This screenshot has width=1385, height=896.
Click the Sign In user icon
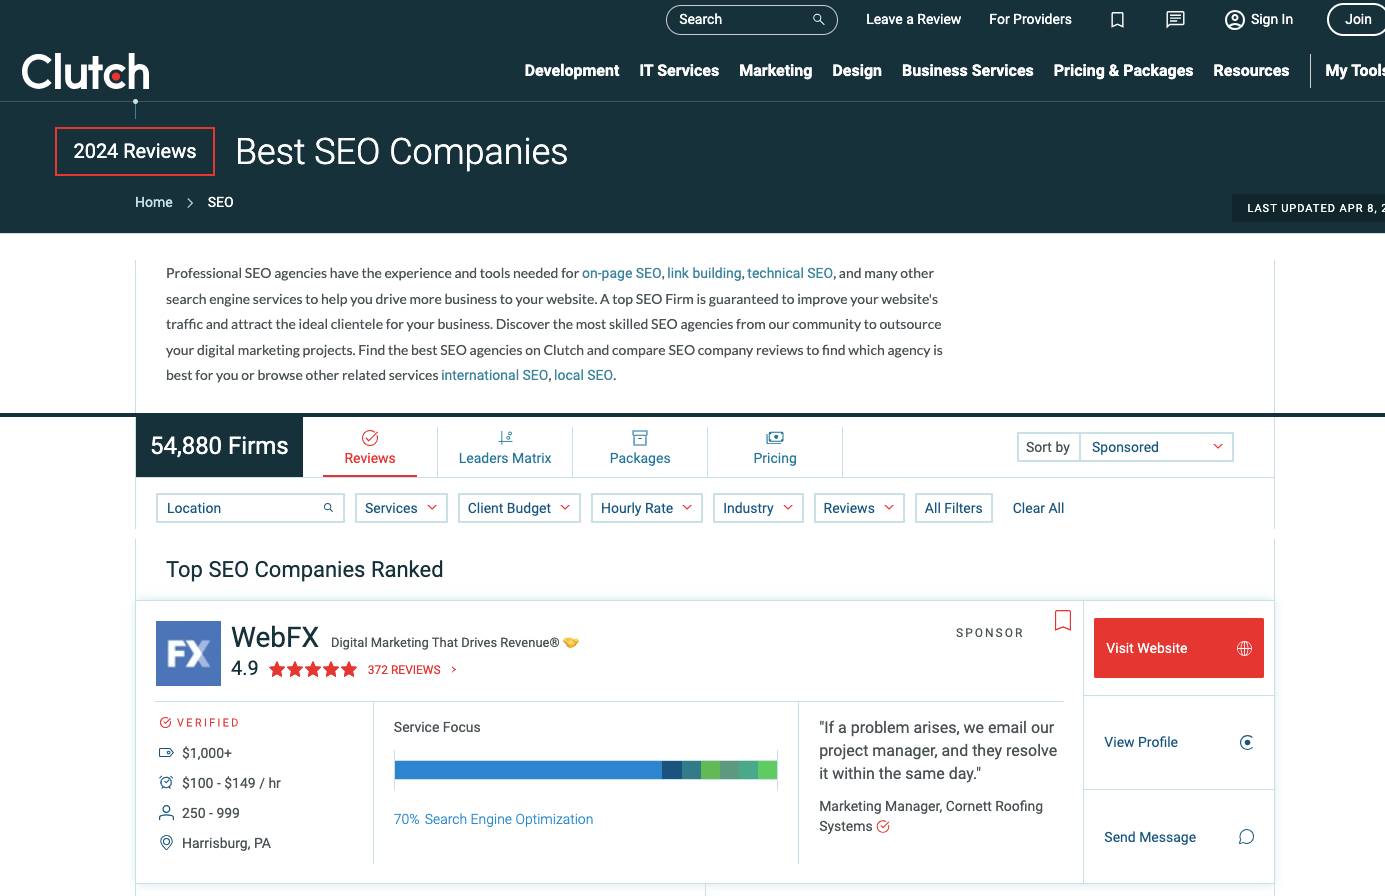coord(1235,20)
